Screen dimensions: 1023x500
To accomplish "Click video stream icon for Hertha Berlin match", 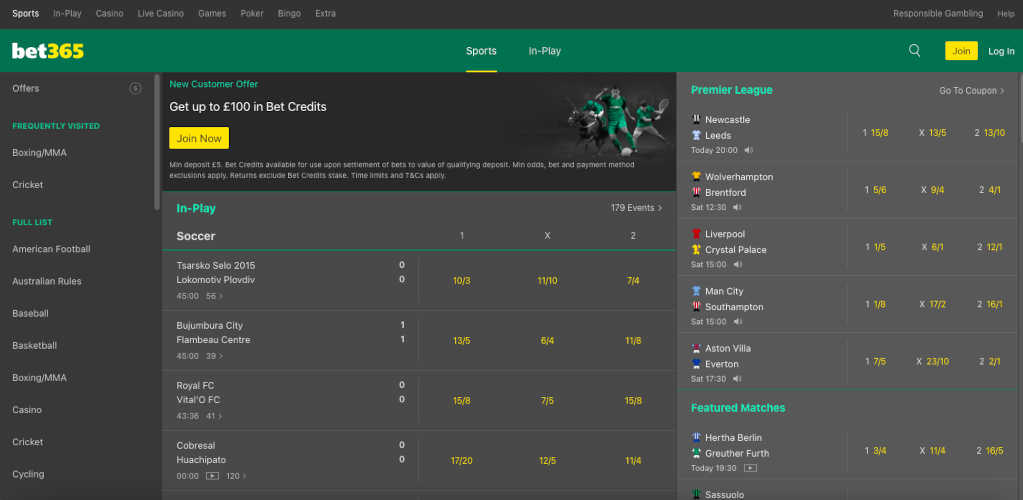I will click(x=750, y=468).
